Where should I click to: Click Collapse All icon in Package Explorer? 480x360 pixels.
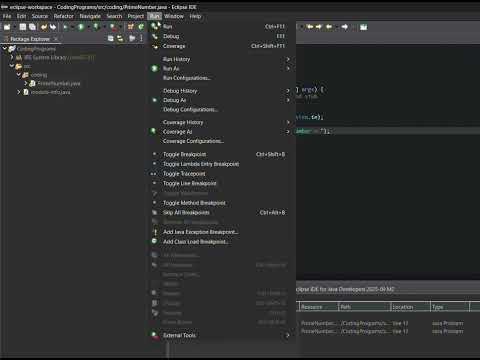pos(111,39)
